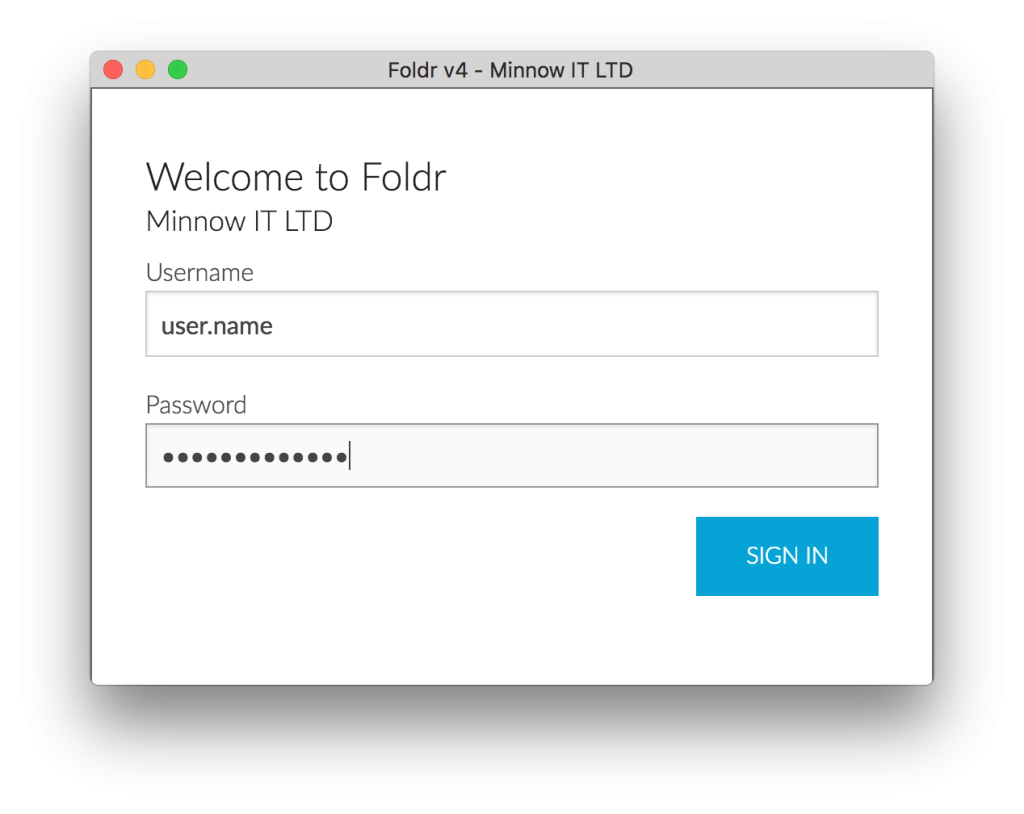Click SIGN IN to submit login credentials
Image resolution: width=1024 pixels, height=814 pixels.
point(787,556)
